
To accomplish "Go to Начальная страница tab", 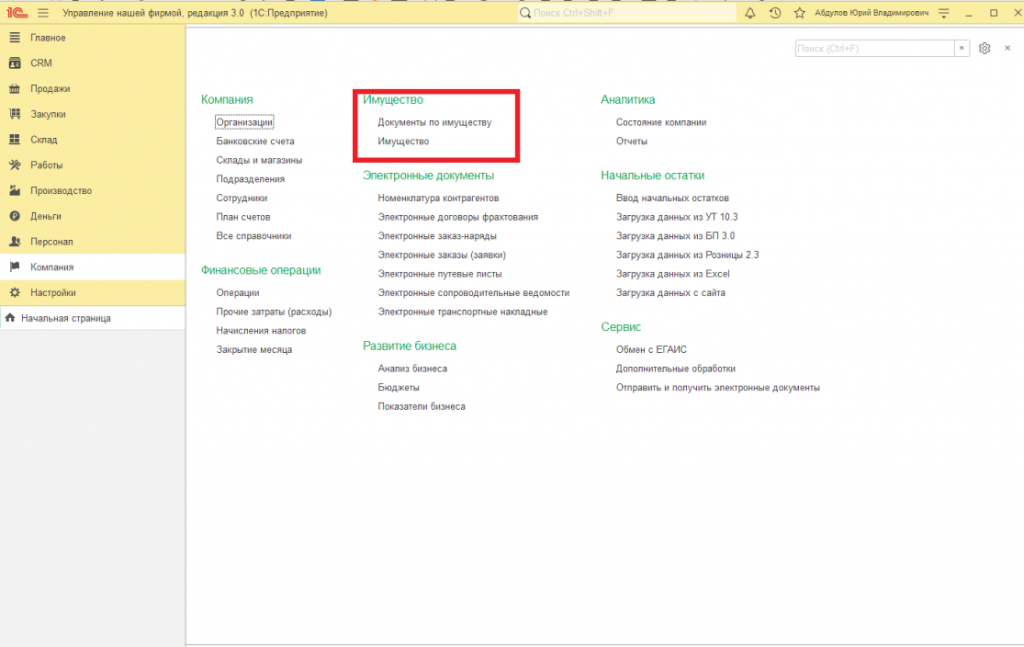I will coord(92,318).
